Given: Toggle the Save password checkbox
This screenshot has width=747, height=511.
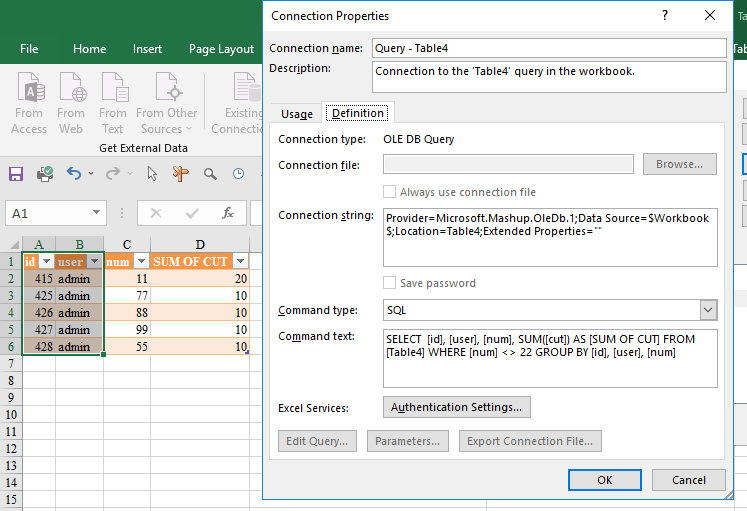Looking at the screenshot, I should (x=390, y=283).
